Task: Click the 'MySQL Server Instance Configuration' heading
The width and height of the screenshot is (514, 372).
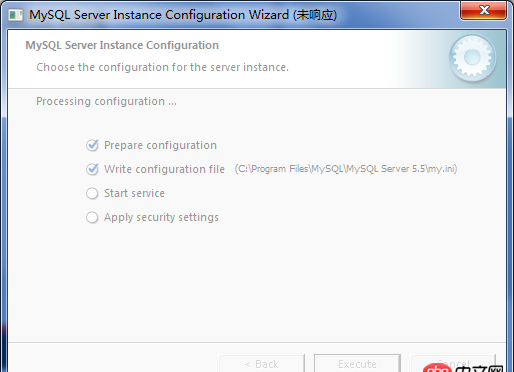Action: 122,45
